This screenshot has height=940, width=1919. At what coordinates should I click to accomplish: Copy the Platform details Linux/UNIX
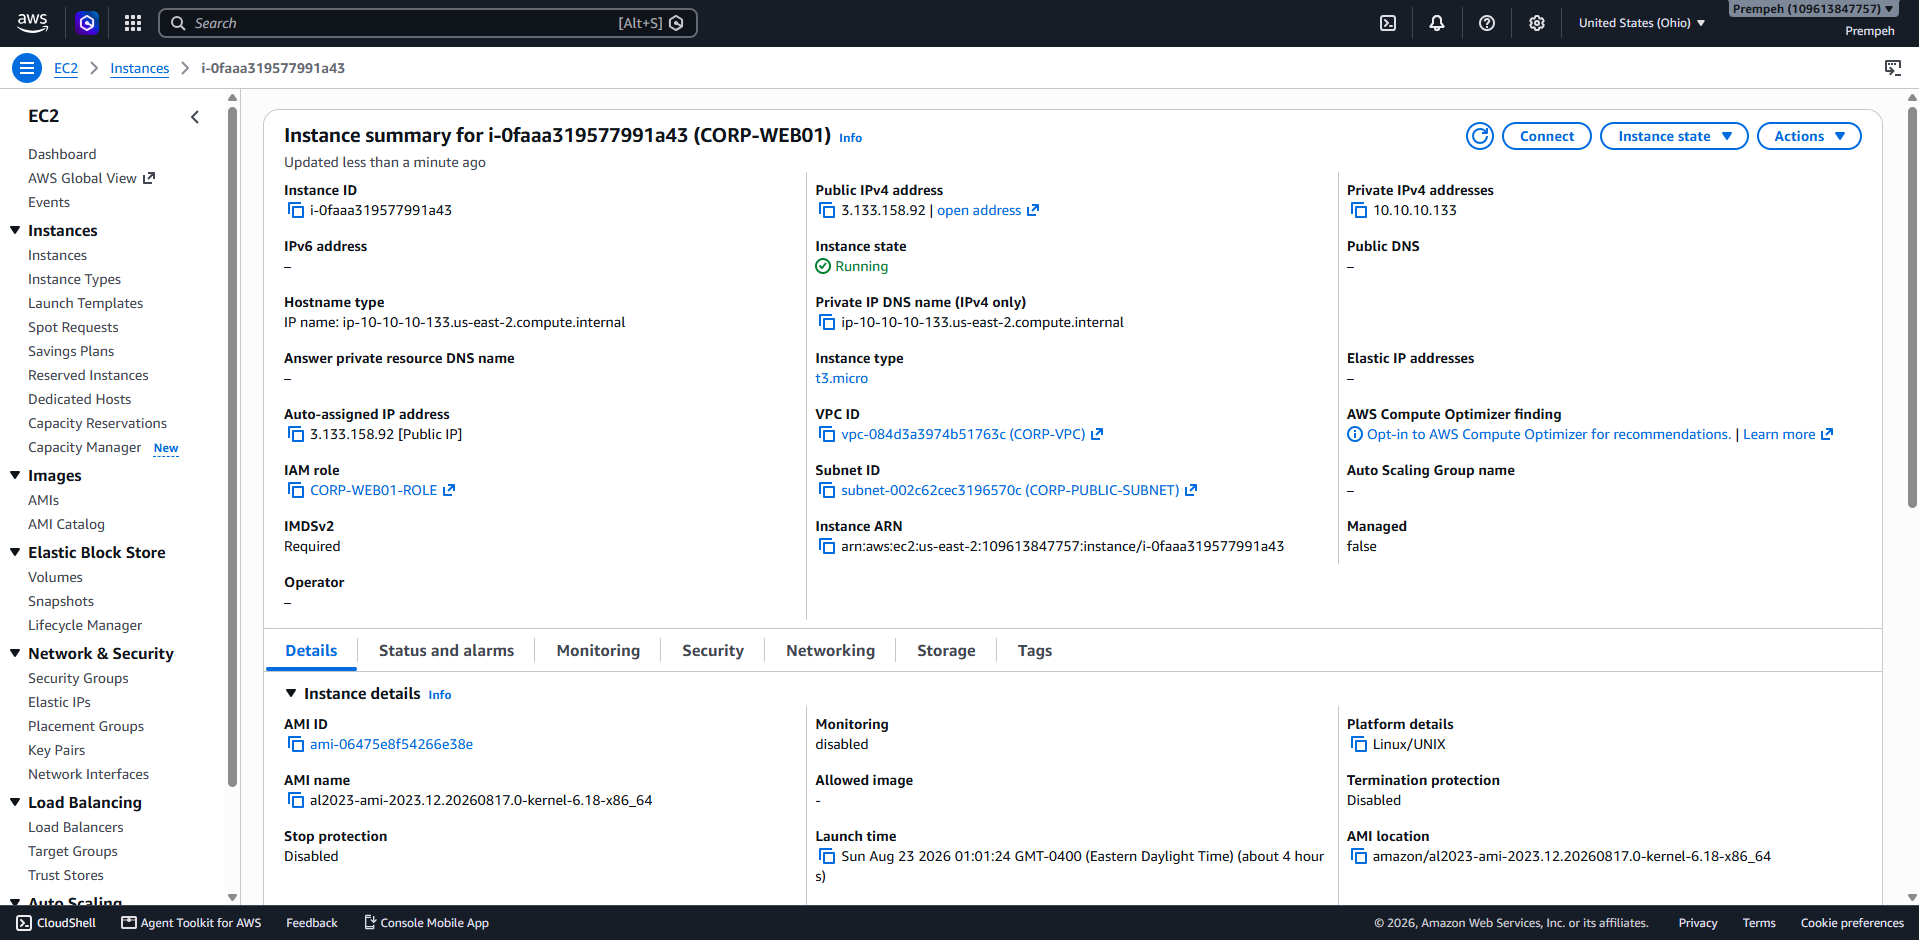click(x=1359, y=744)
